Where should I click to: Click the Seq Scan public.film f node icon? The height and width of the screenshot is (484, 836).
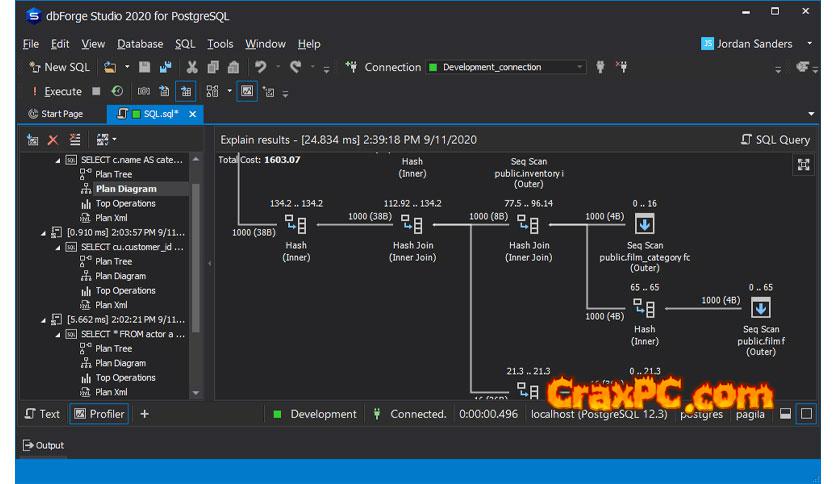(761, 309)
